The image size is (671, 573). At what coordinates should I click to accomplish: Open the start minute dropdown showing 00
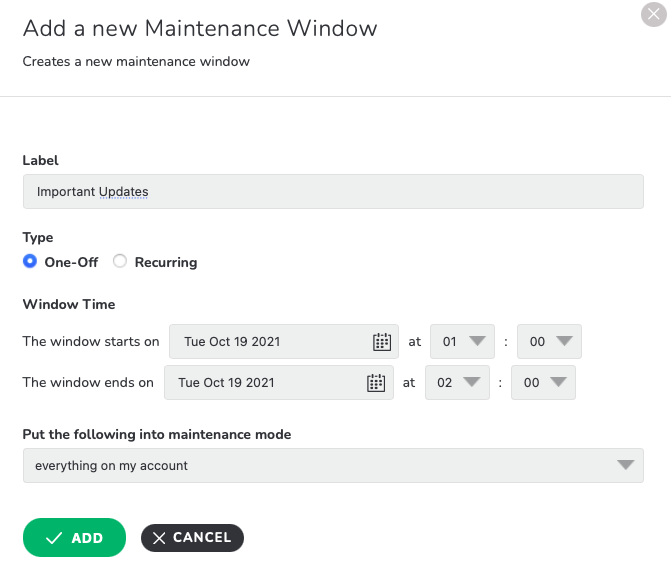pyautogui.click(x=549, y=341)
